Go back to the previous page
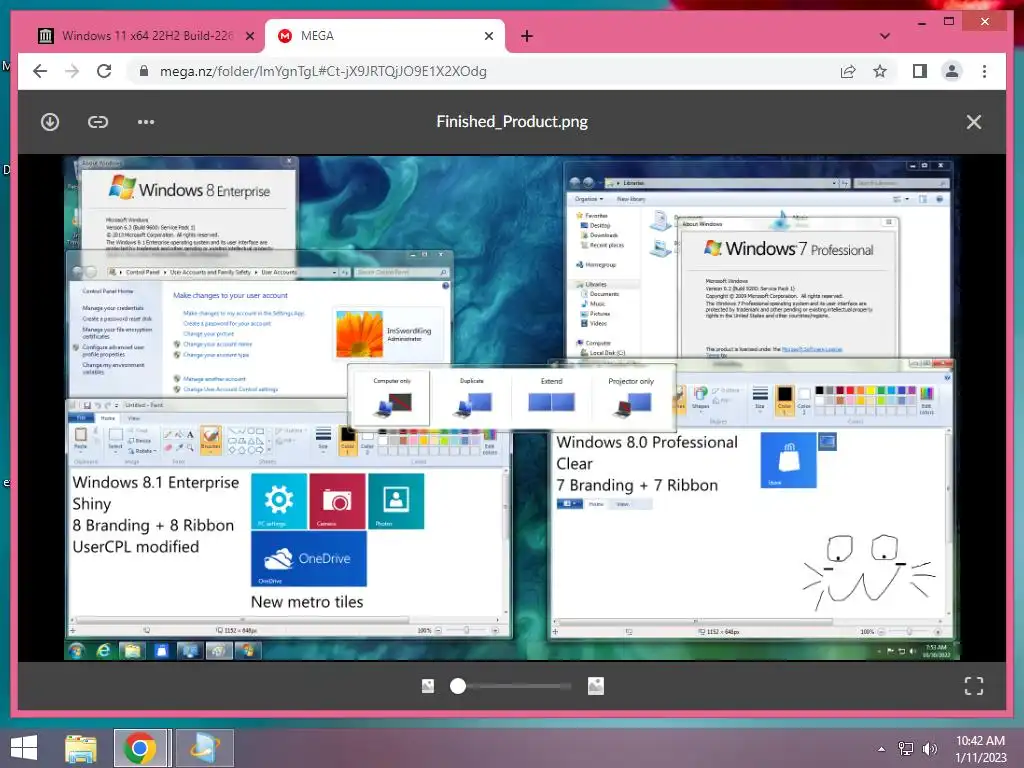Screen dimensions: 1024x768 [40, 71]
